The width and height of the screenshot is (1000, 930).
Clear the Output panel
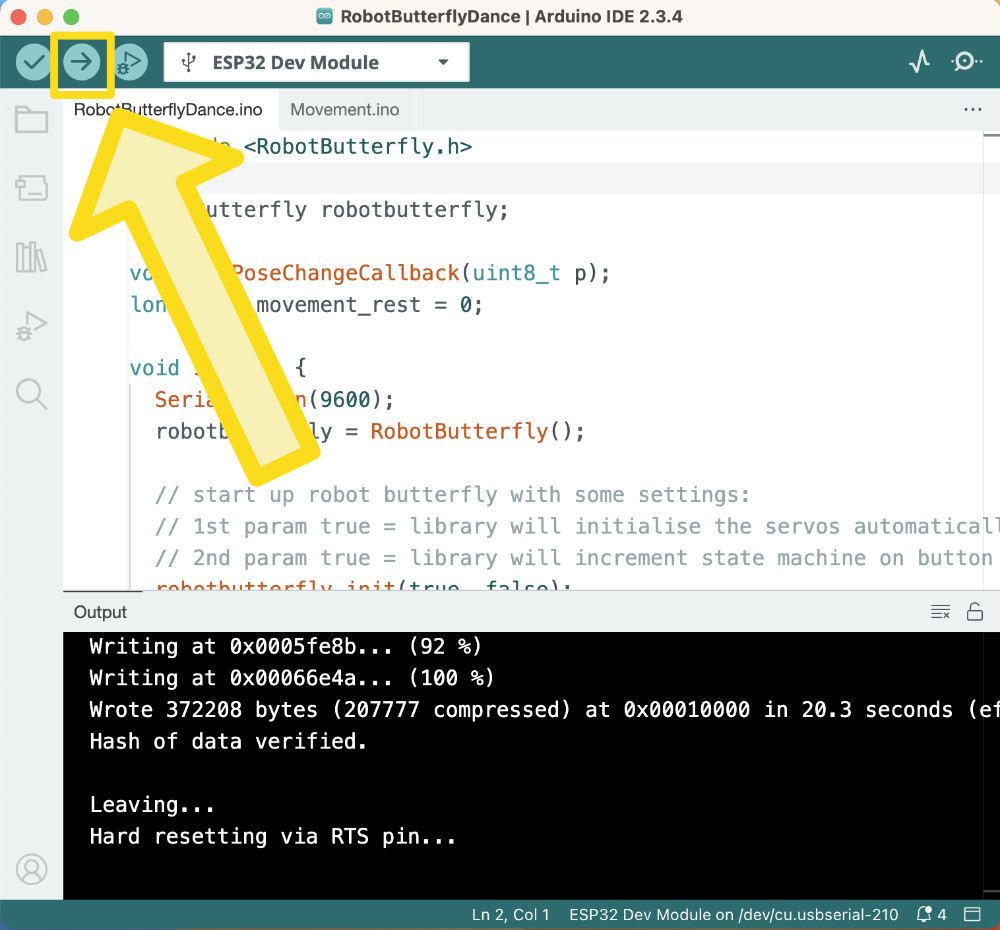940,612
